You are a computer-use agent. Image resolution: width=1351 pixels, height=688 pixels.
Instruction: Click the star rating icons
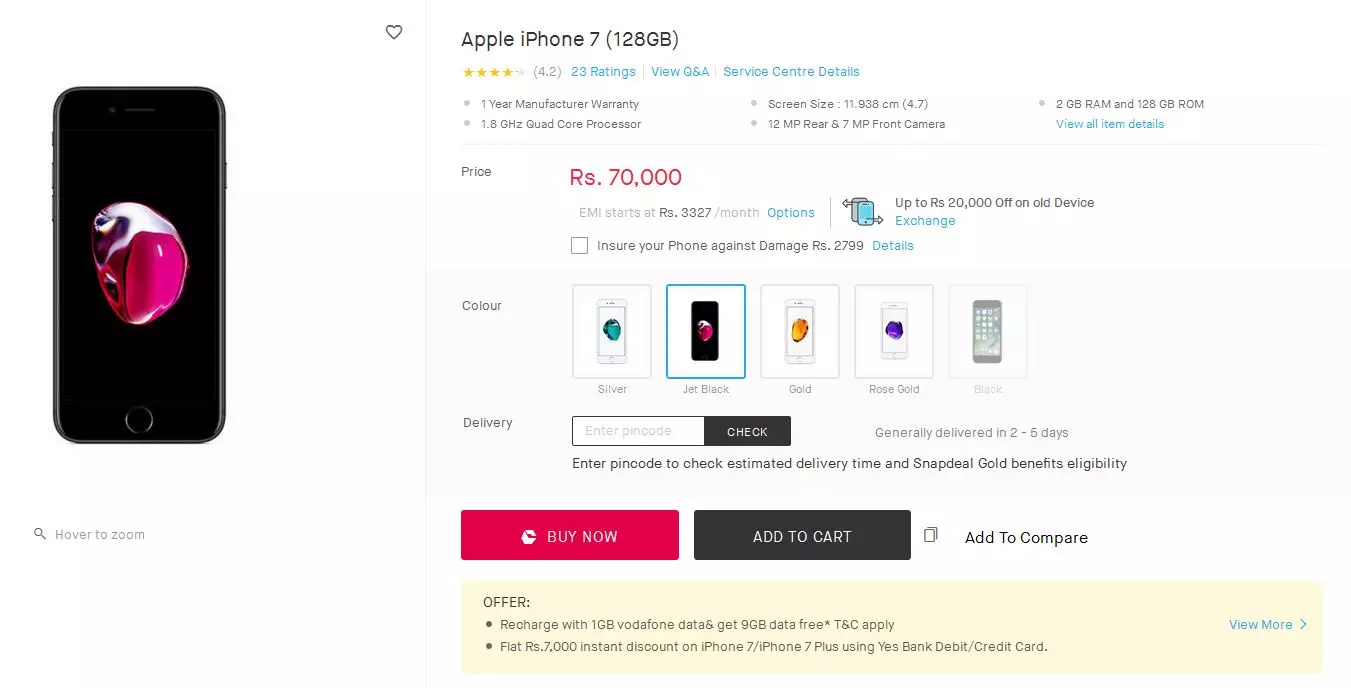[x=493, y=72]
